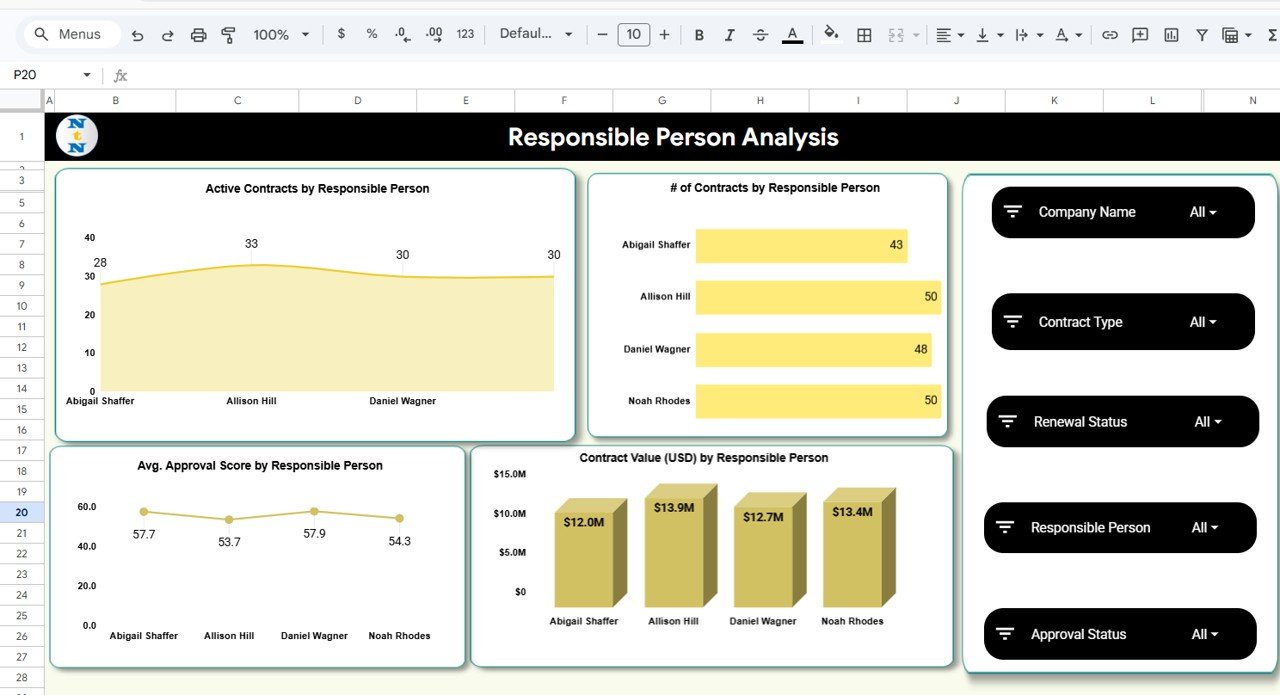This screenshot has width=1280, height=695.
Task: Format selection as currency
Action: coord(341,34)
